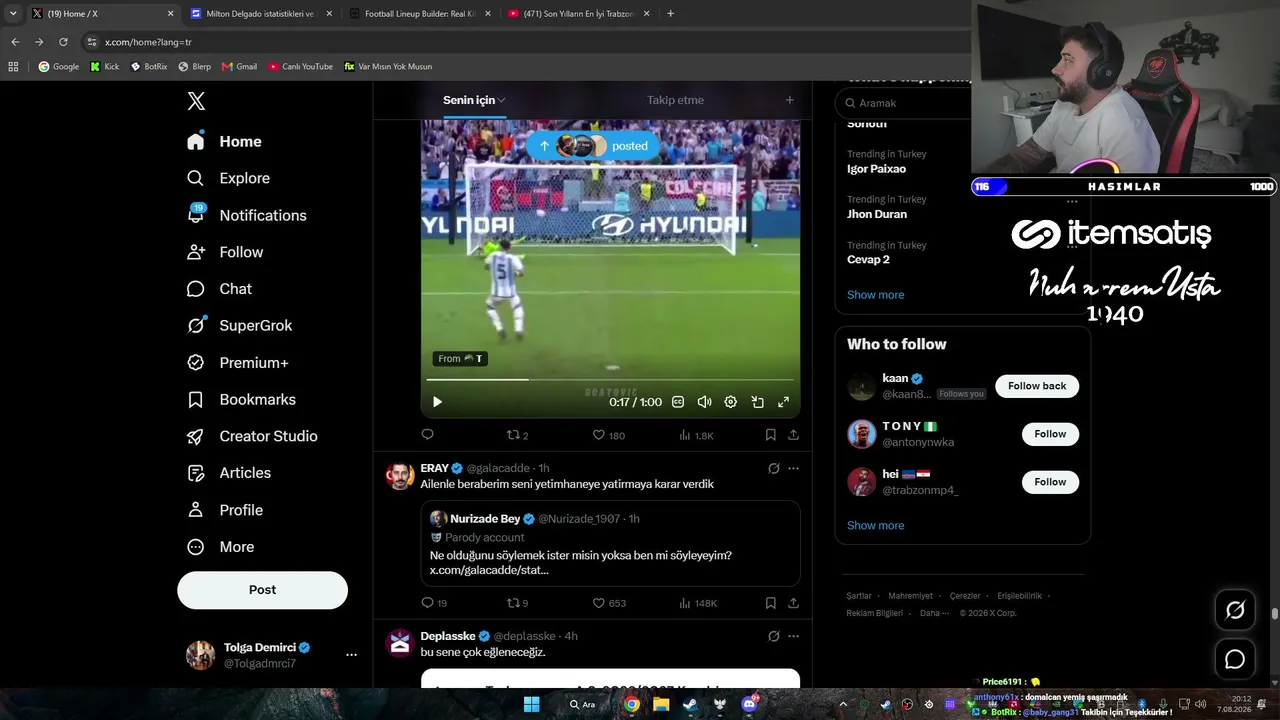
Task: Open the floating Grok button
Action: tap(1235, 610)
